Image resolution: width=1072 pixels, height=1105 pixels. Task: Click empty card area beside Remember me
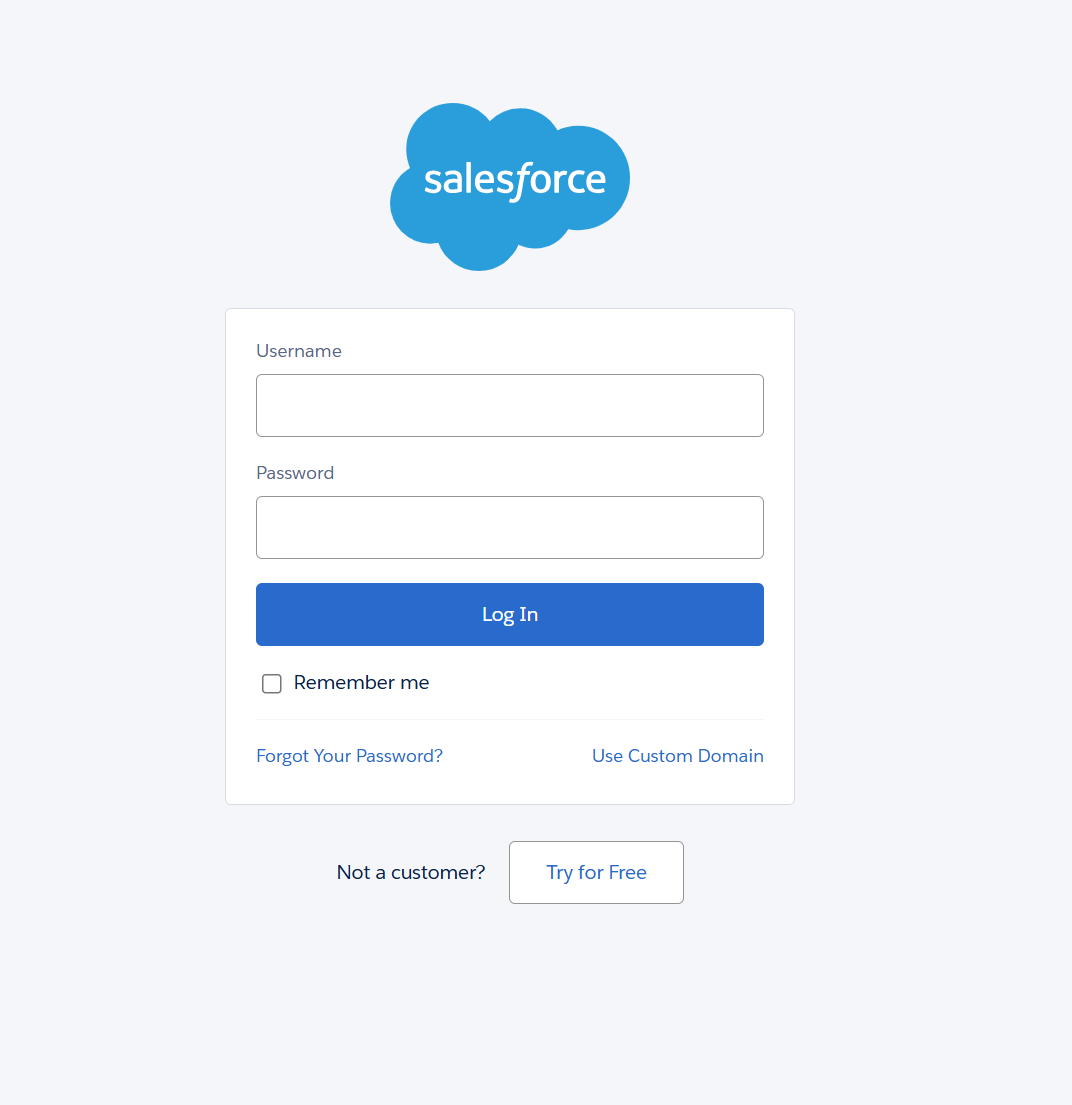click(599, 683)
